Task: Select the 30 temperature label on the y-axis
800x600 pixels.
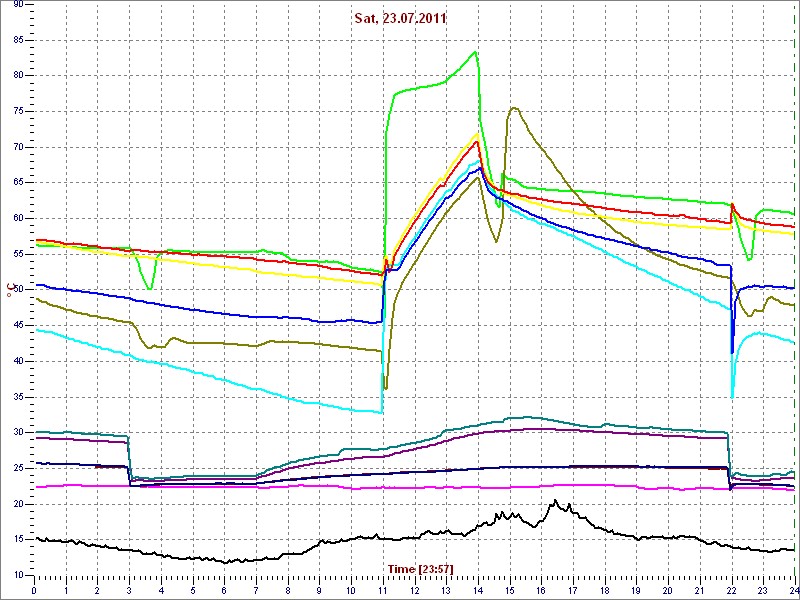Action: 17,432
